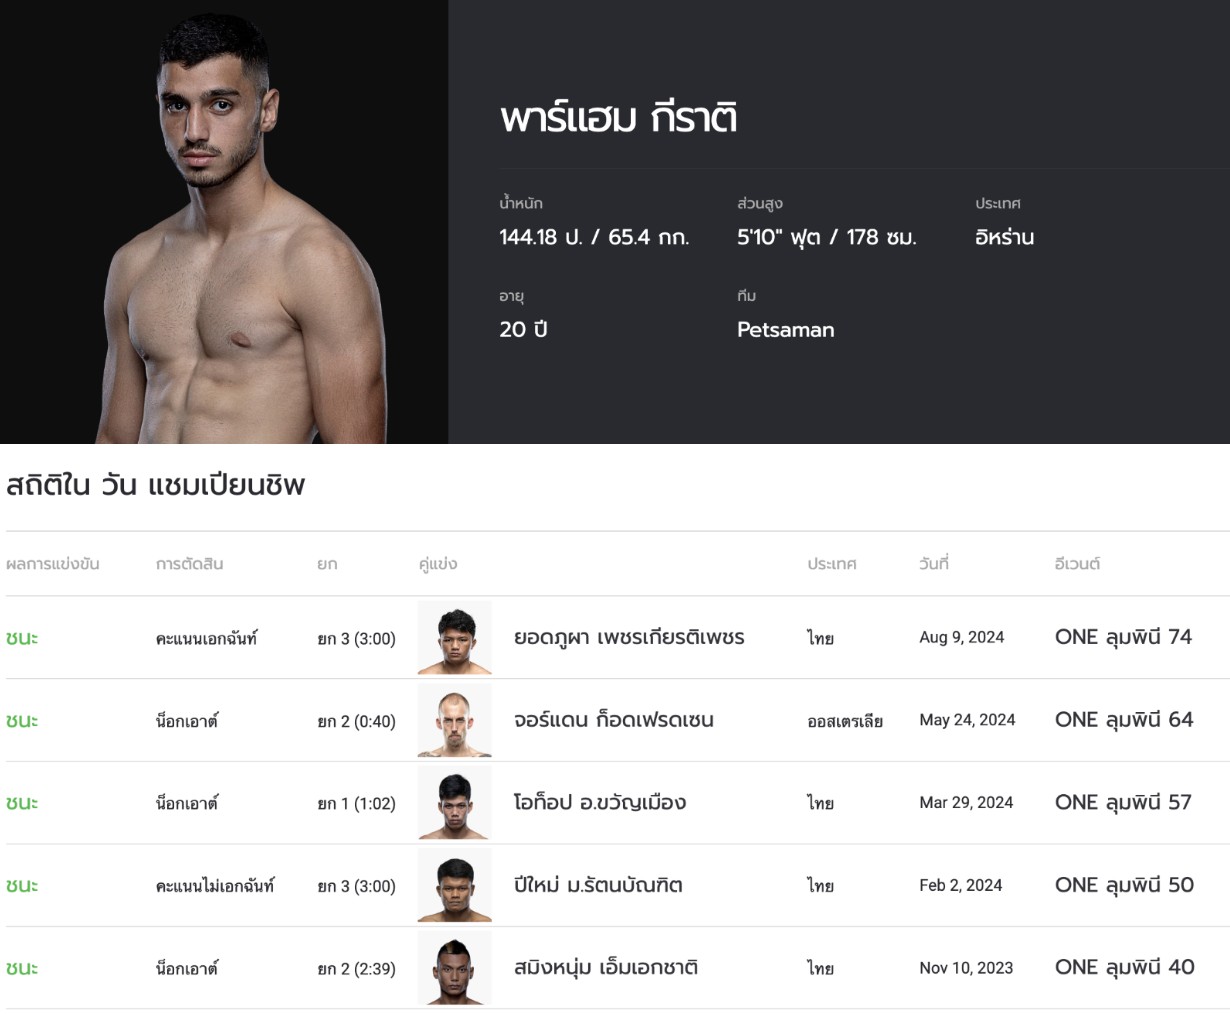This screenshot has height=1014, width=1230.
Task: Click opponent name ปีใหม่ ม.รัตนบัณฑิต
Action: click(x=598, y=885)
